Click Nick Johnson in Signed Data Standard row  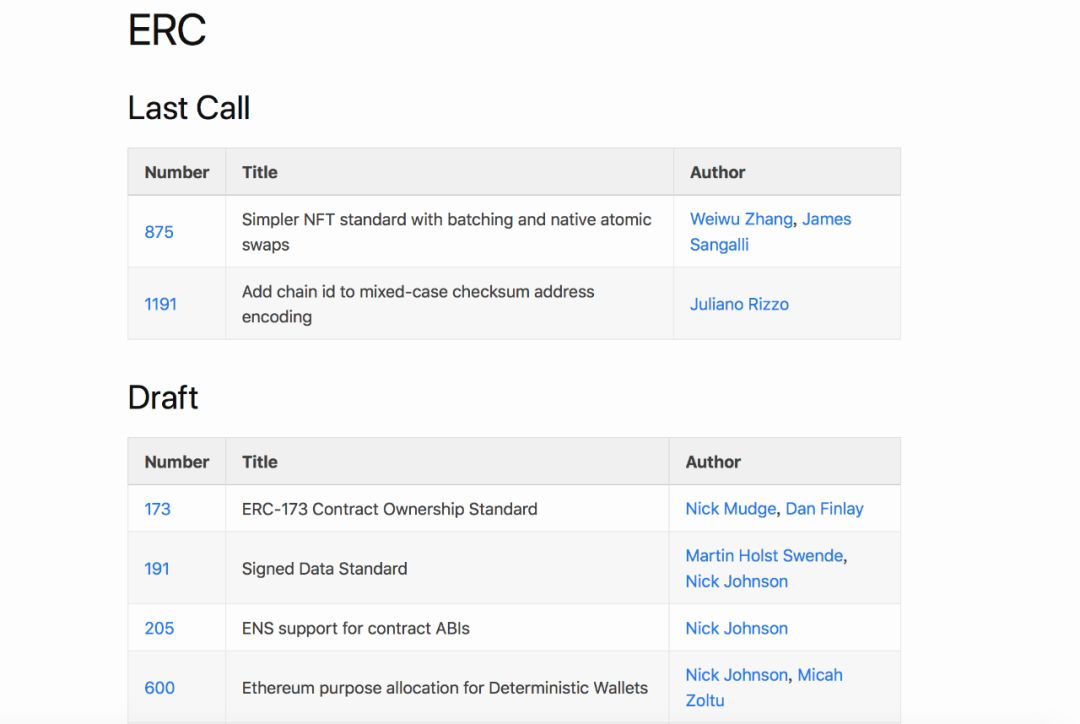click(x=736, y=582)
